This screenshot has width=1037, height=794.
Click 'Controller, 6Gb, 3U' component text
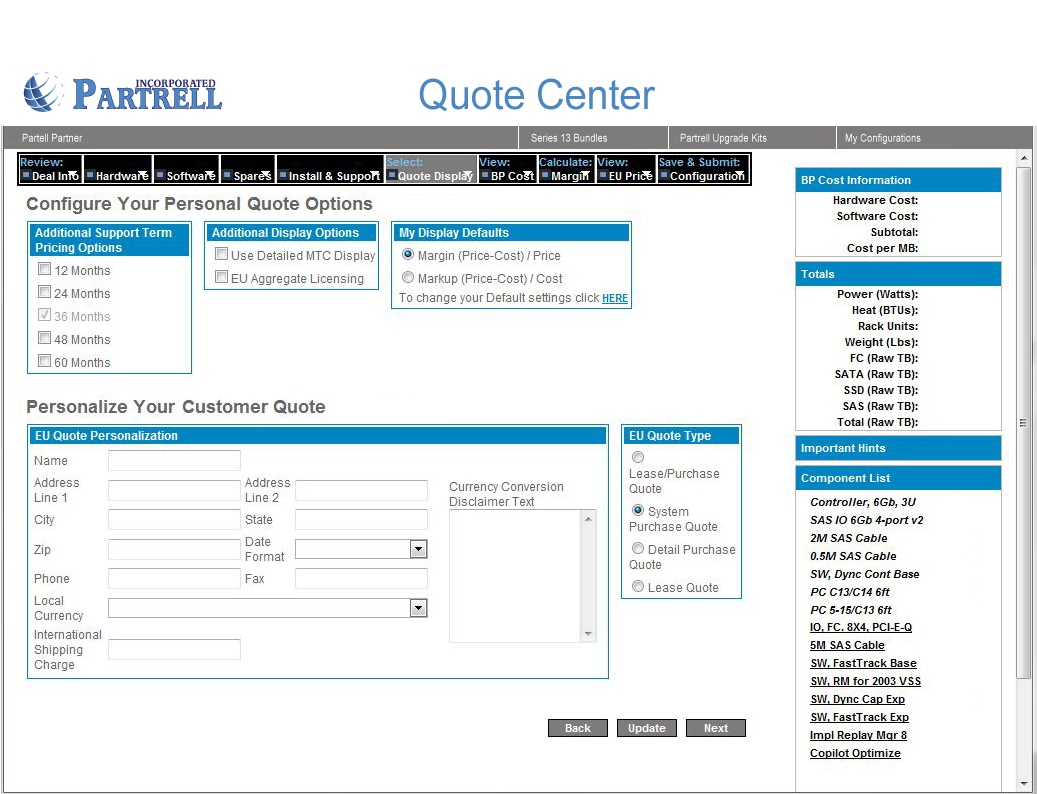[x=862, y=502]
